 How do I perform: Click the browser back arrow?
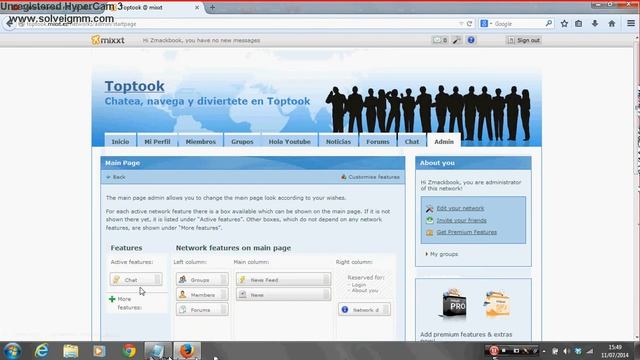(9, 24)
